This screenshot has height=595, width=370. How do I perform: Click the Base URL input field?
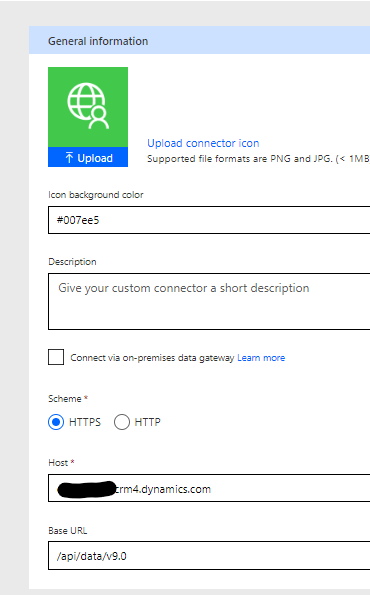point(209,556)
